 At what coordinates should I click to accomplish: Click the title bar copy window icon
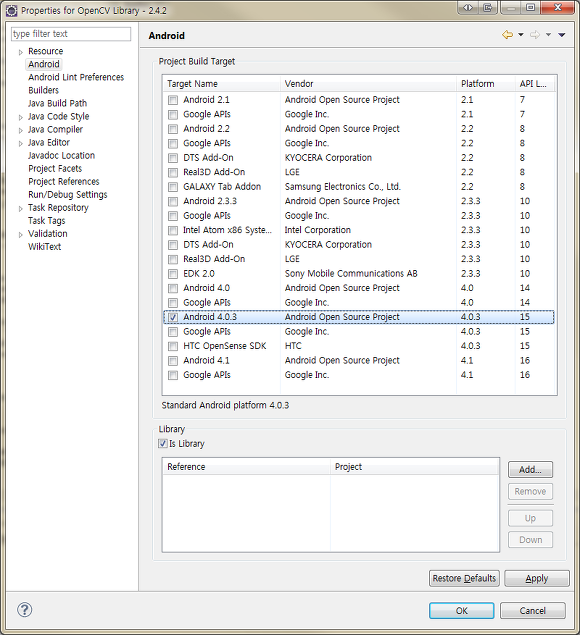(488, 7)
